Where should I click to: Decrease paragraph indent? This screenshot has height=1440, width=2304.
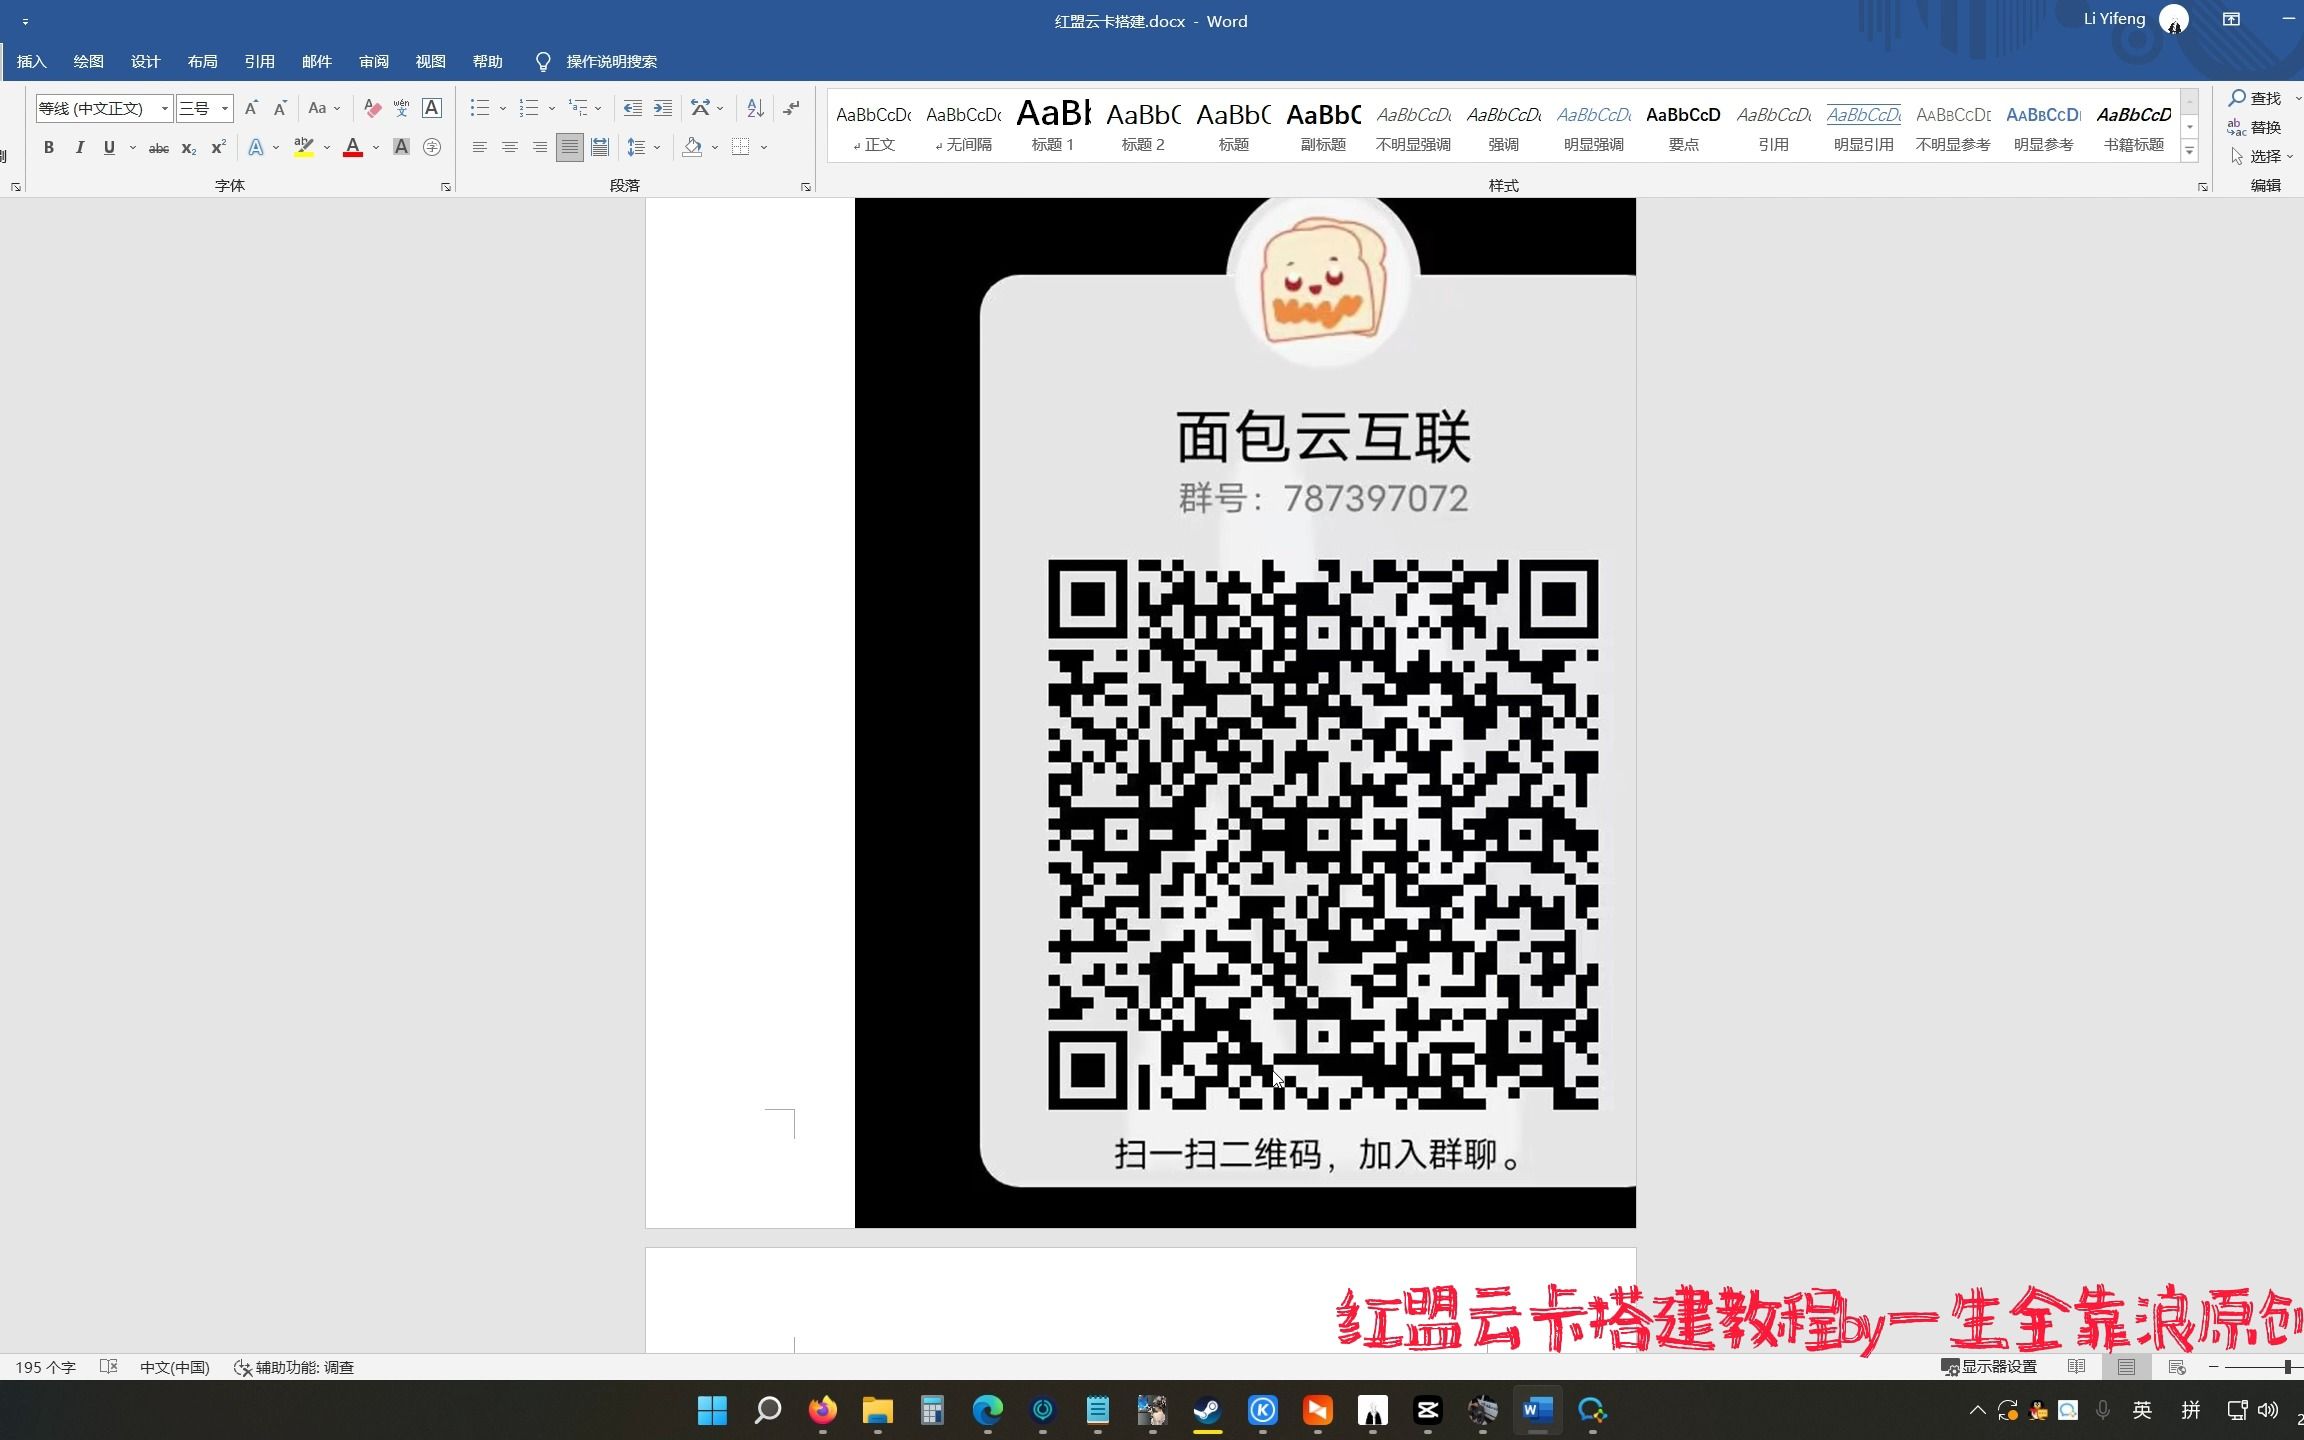pos(632,108)
